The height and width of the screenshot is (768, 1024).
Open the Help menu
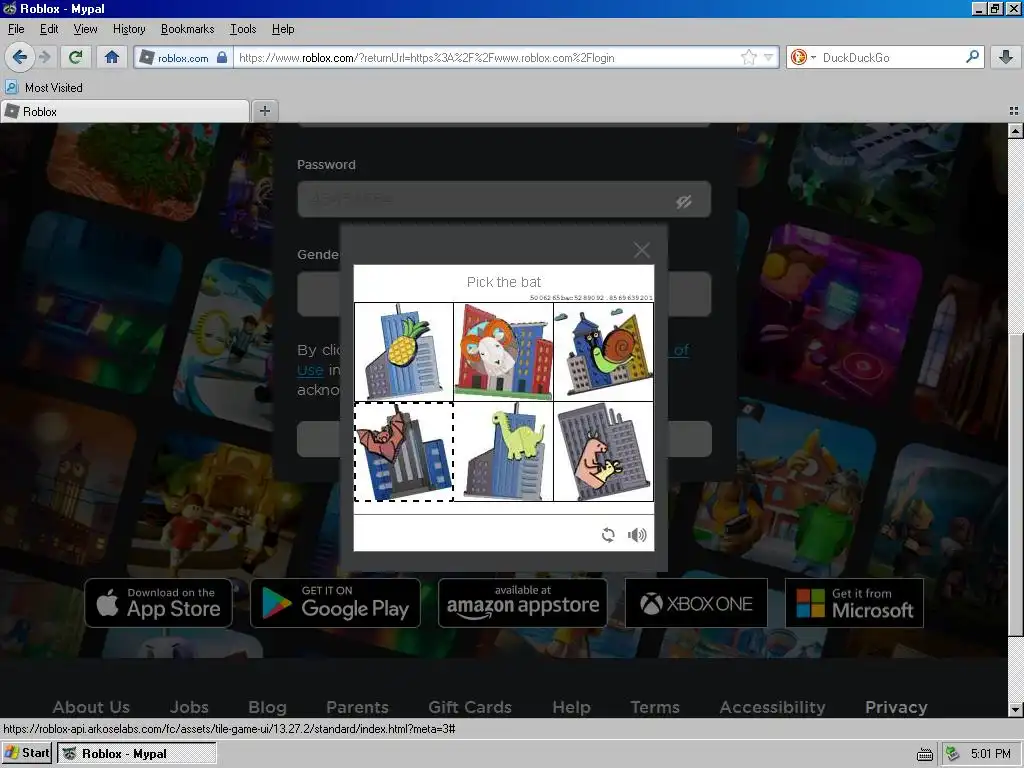[x=283, y=29]
